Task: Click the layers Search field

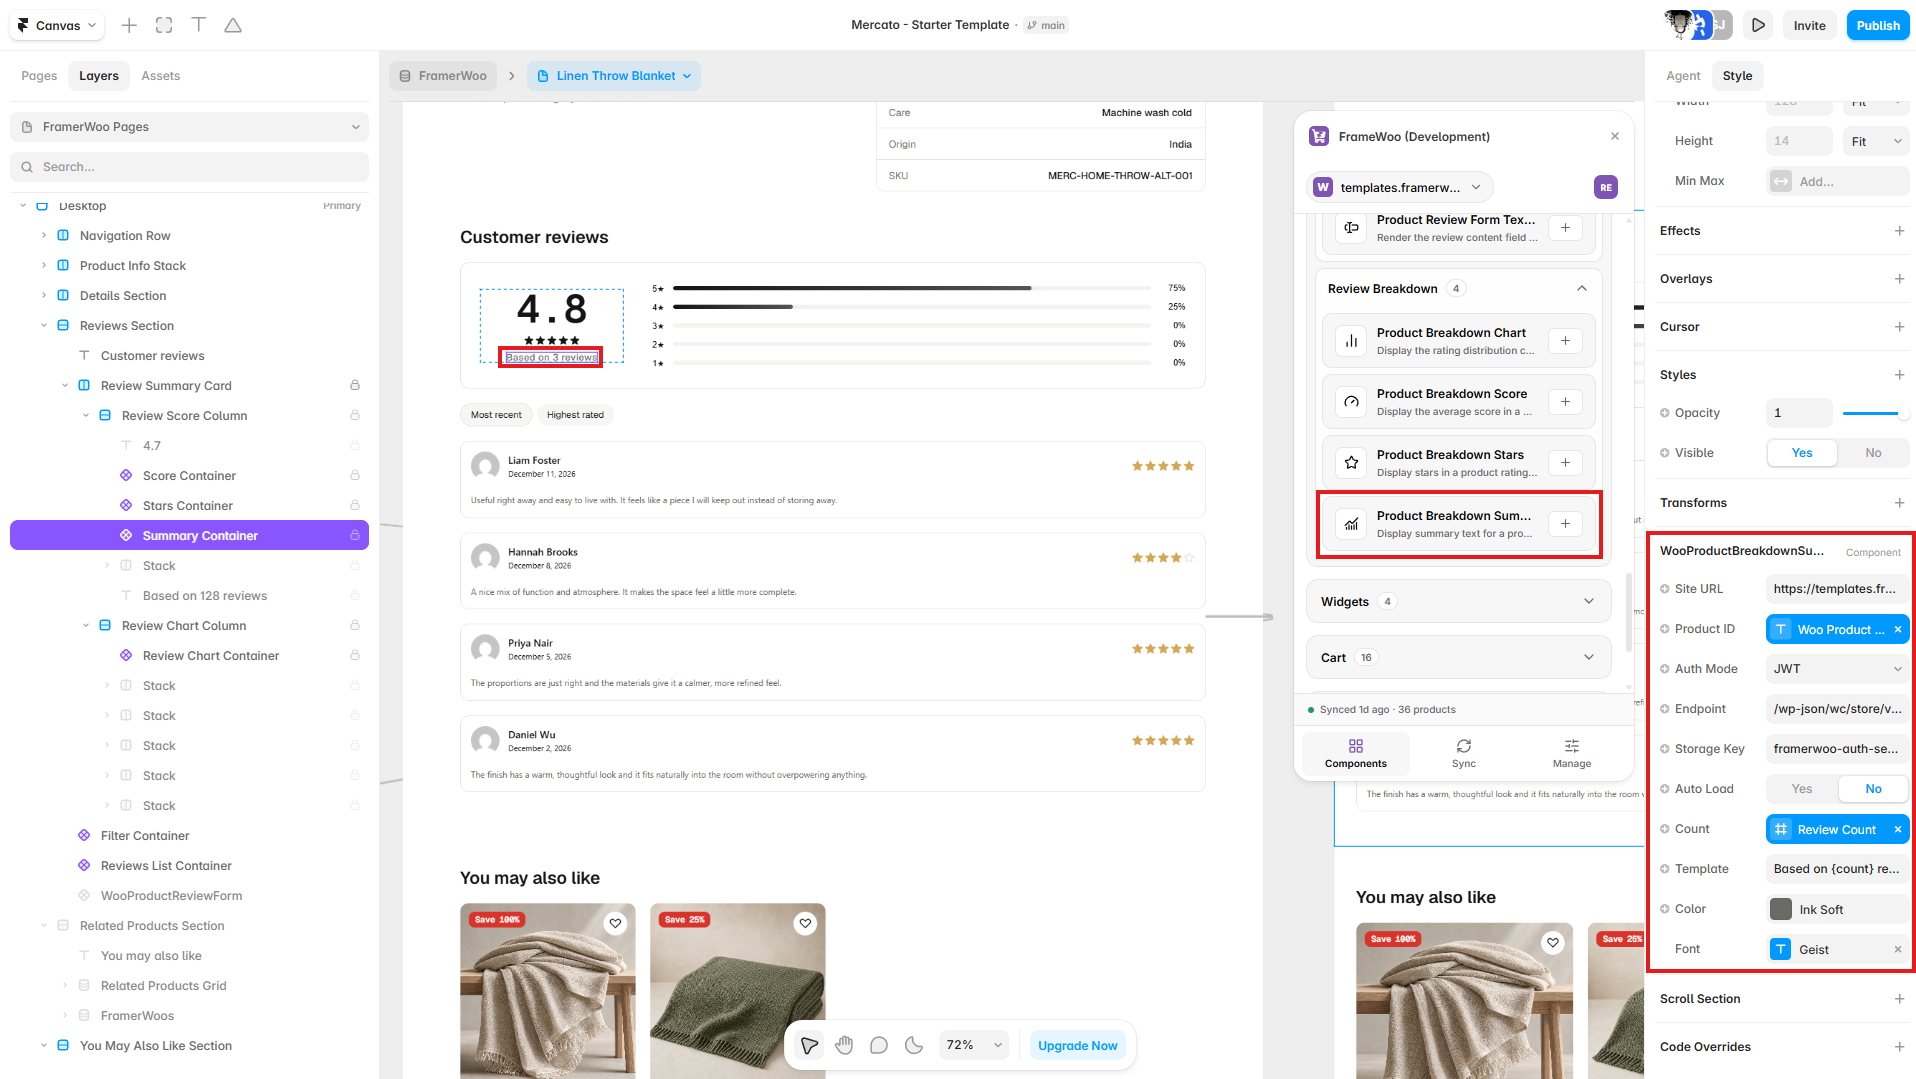Action: [189, 167]
